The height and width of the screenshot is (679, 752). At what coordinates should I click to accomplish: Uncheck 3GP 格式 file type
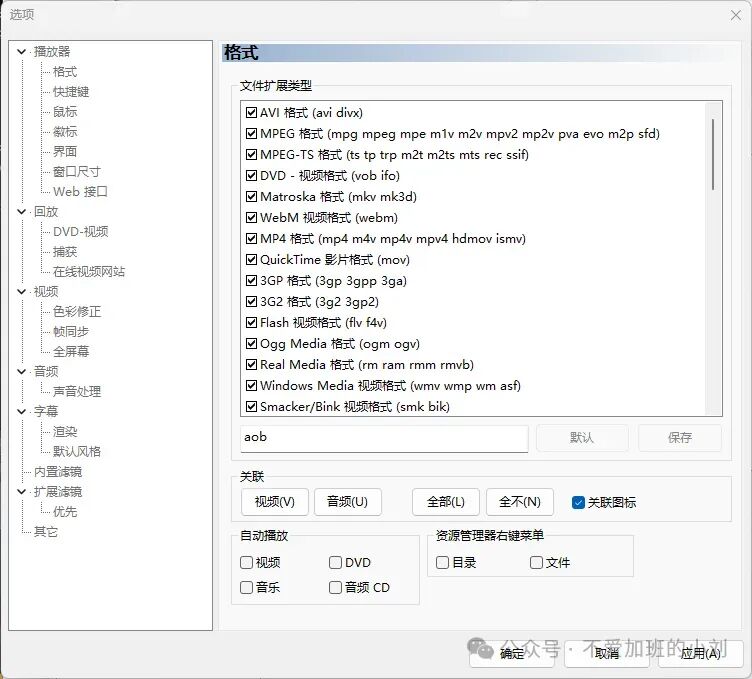click(x=251, y=281)
